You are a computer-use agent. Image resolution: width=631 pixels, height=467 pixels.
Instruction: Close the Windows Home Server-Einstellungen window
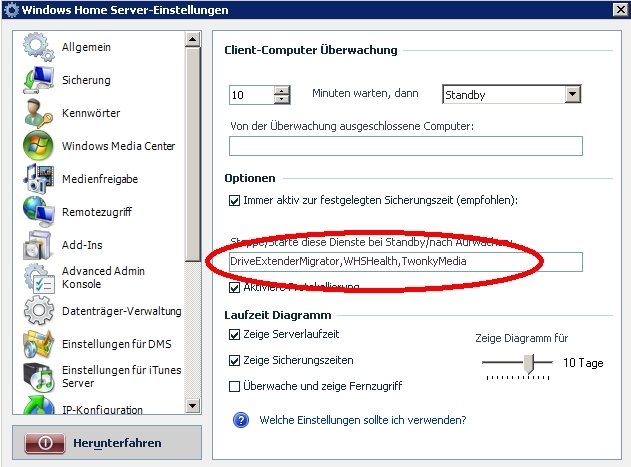pyautogui.click(x=620, y=10)
